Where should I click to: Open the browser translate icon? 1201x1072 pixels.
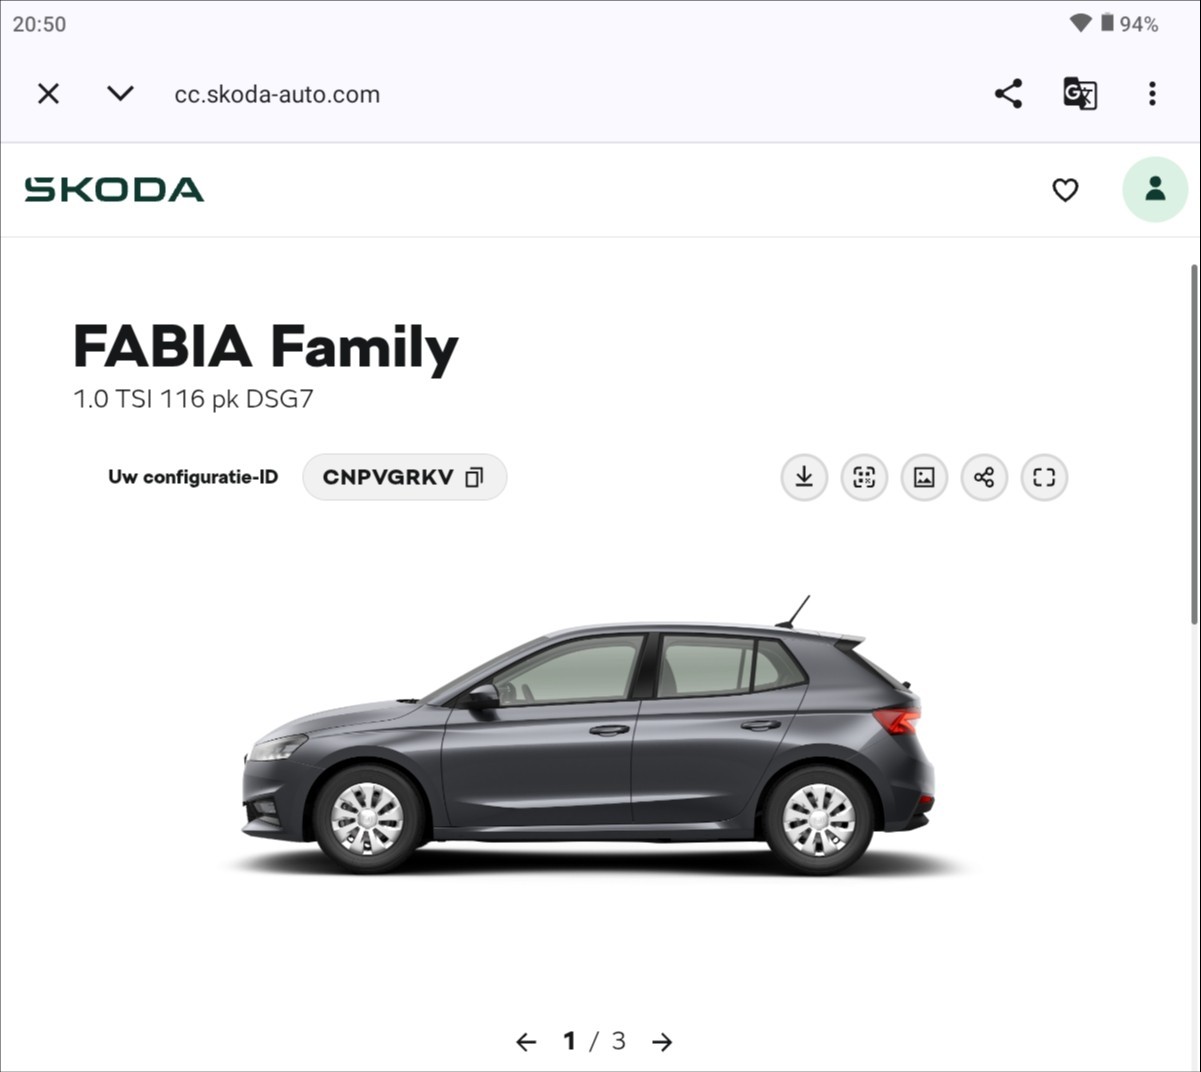point(1080,93)
